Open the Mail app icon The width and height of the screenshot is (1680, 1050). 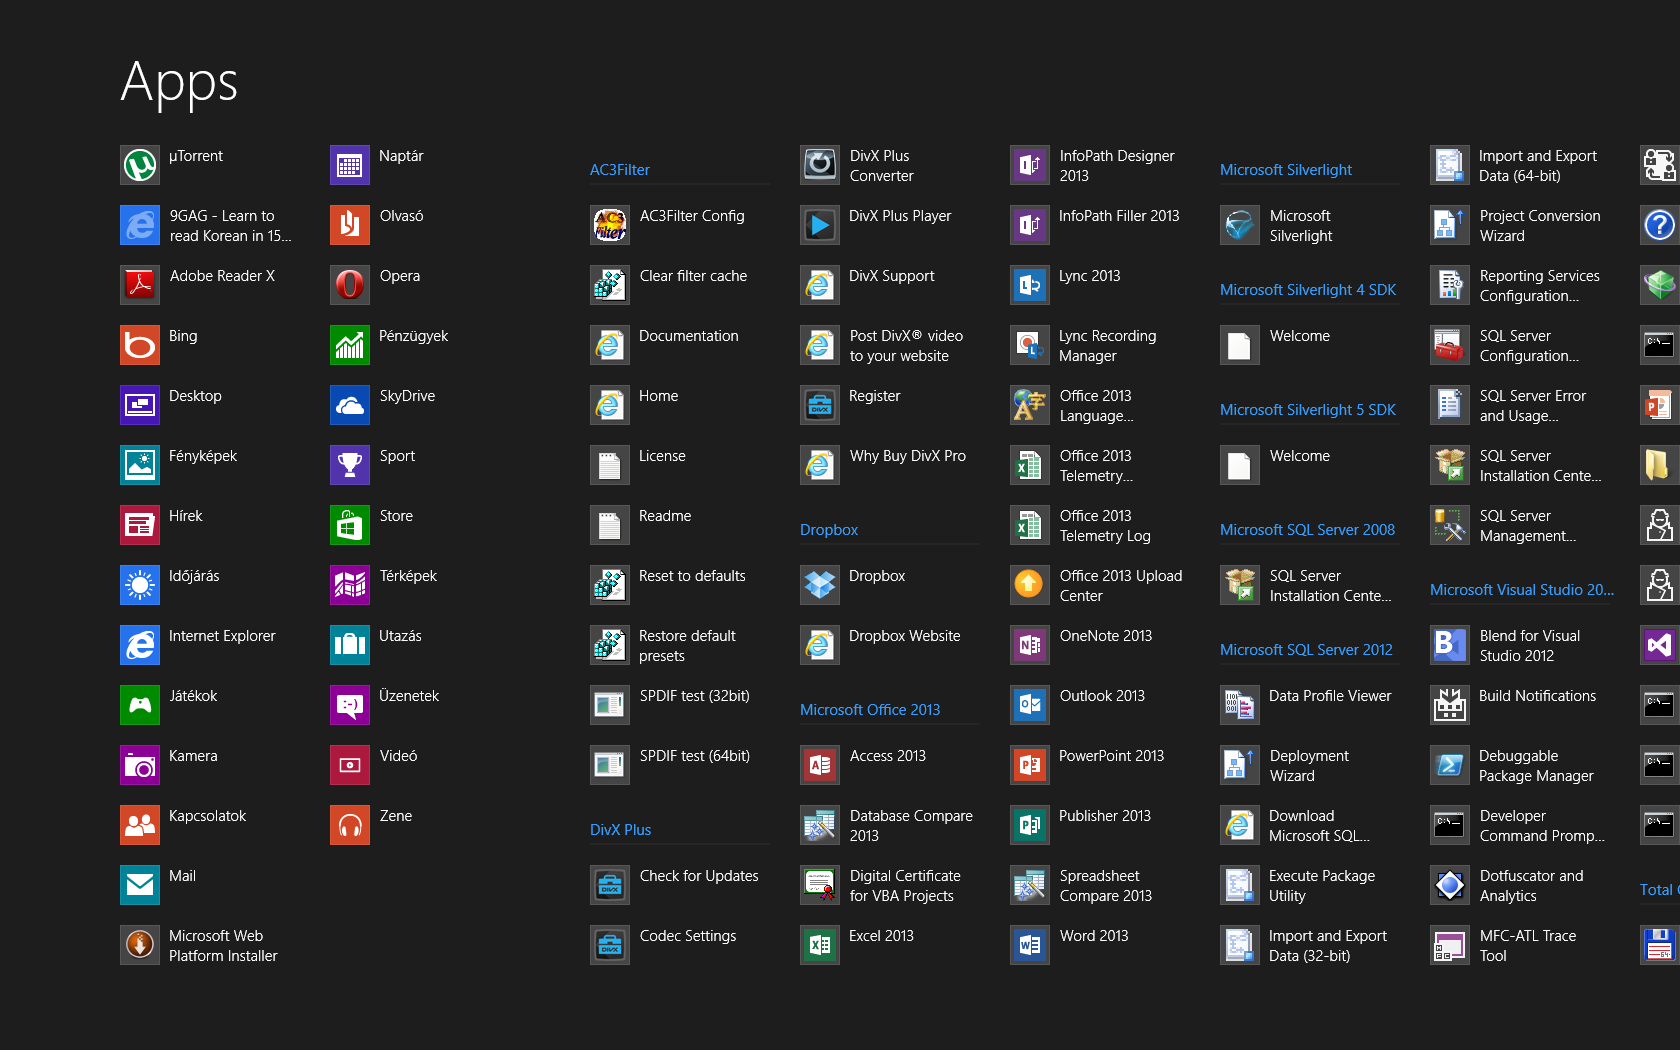point(140,885)
